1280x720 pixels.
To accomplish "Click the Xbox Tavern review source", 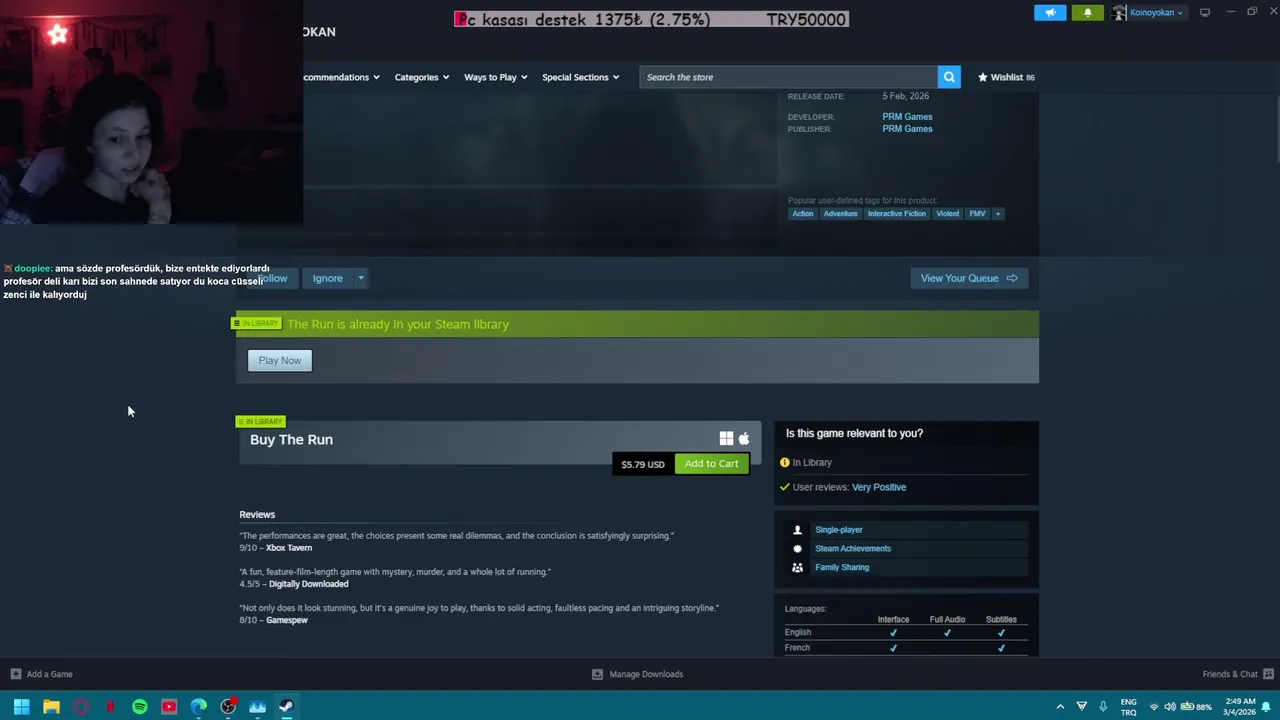I will 289,548.
